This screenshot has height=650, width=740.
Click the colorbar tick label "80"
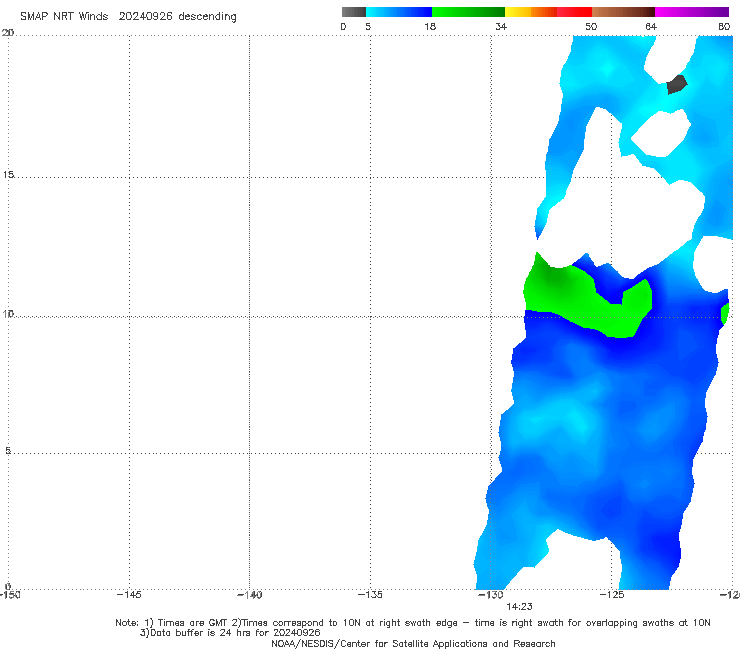pyautogui.click(x=724, y=27)
